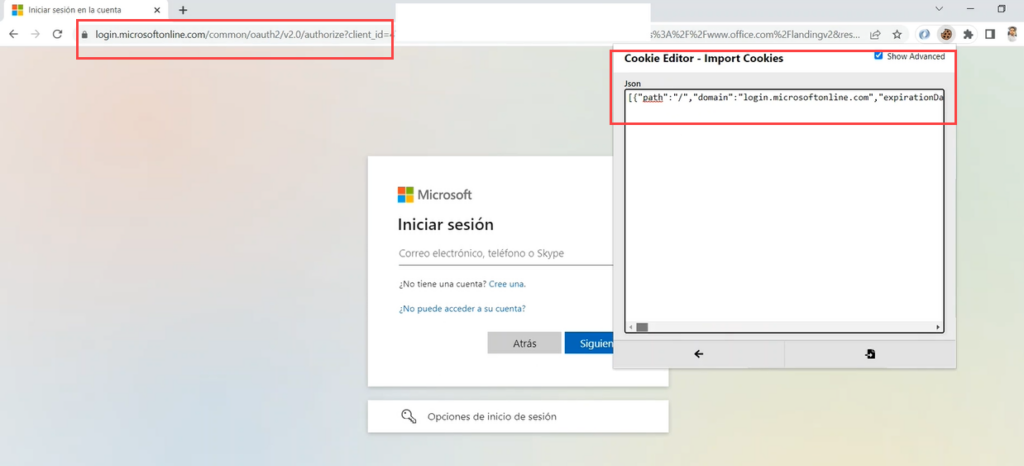The width and height of the screenshot is (1024, 466).
Task: Toggle the browser side panel icon
Action: click(990, 35)
